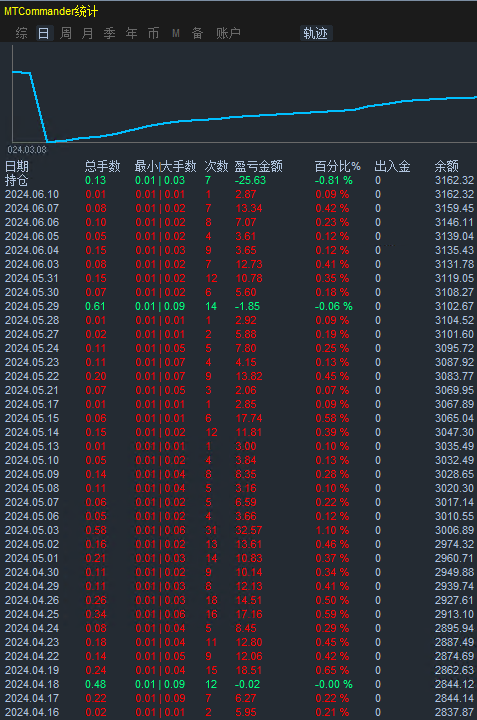477x720 pixels.
Task: Click the 1.10 % percentage value
Action: click(x=332, y=530)
